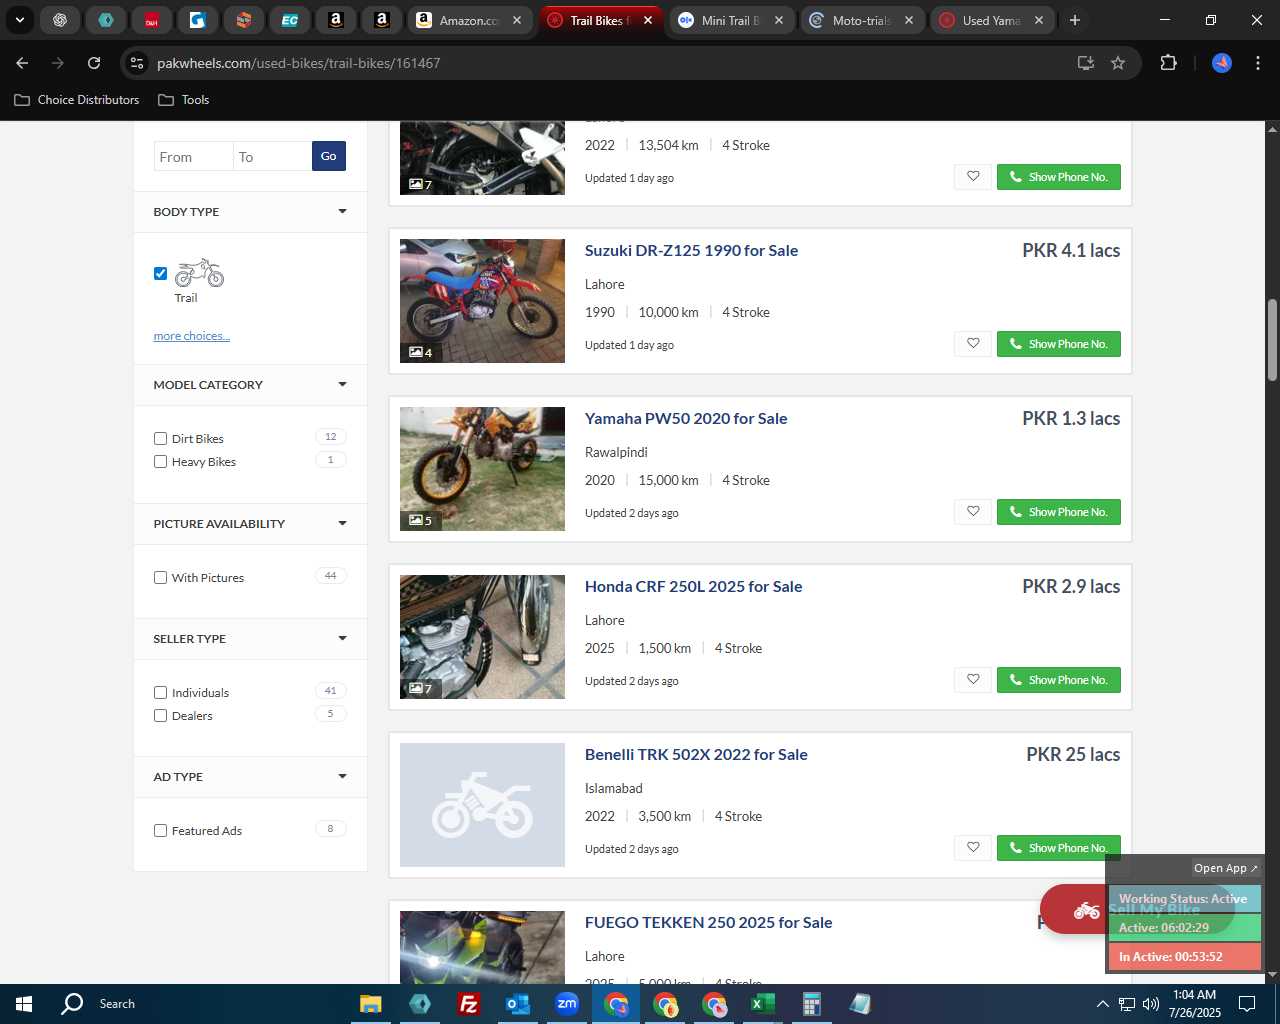Open a new tab with the plus icon
The height and width of the screenshot is (1024, 1280).
click(x=1074, y=20)
